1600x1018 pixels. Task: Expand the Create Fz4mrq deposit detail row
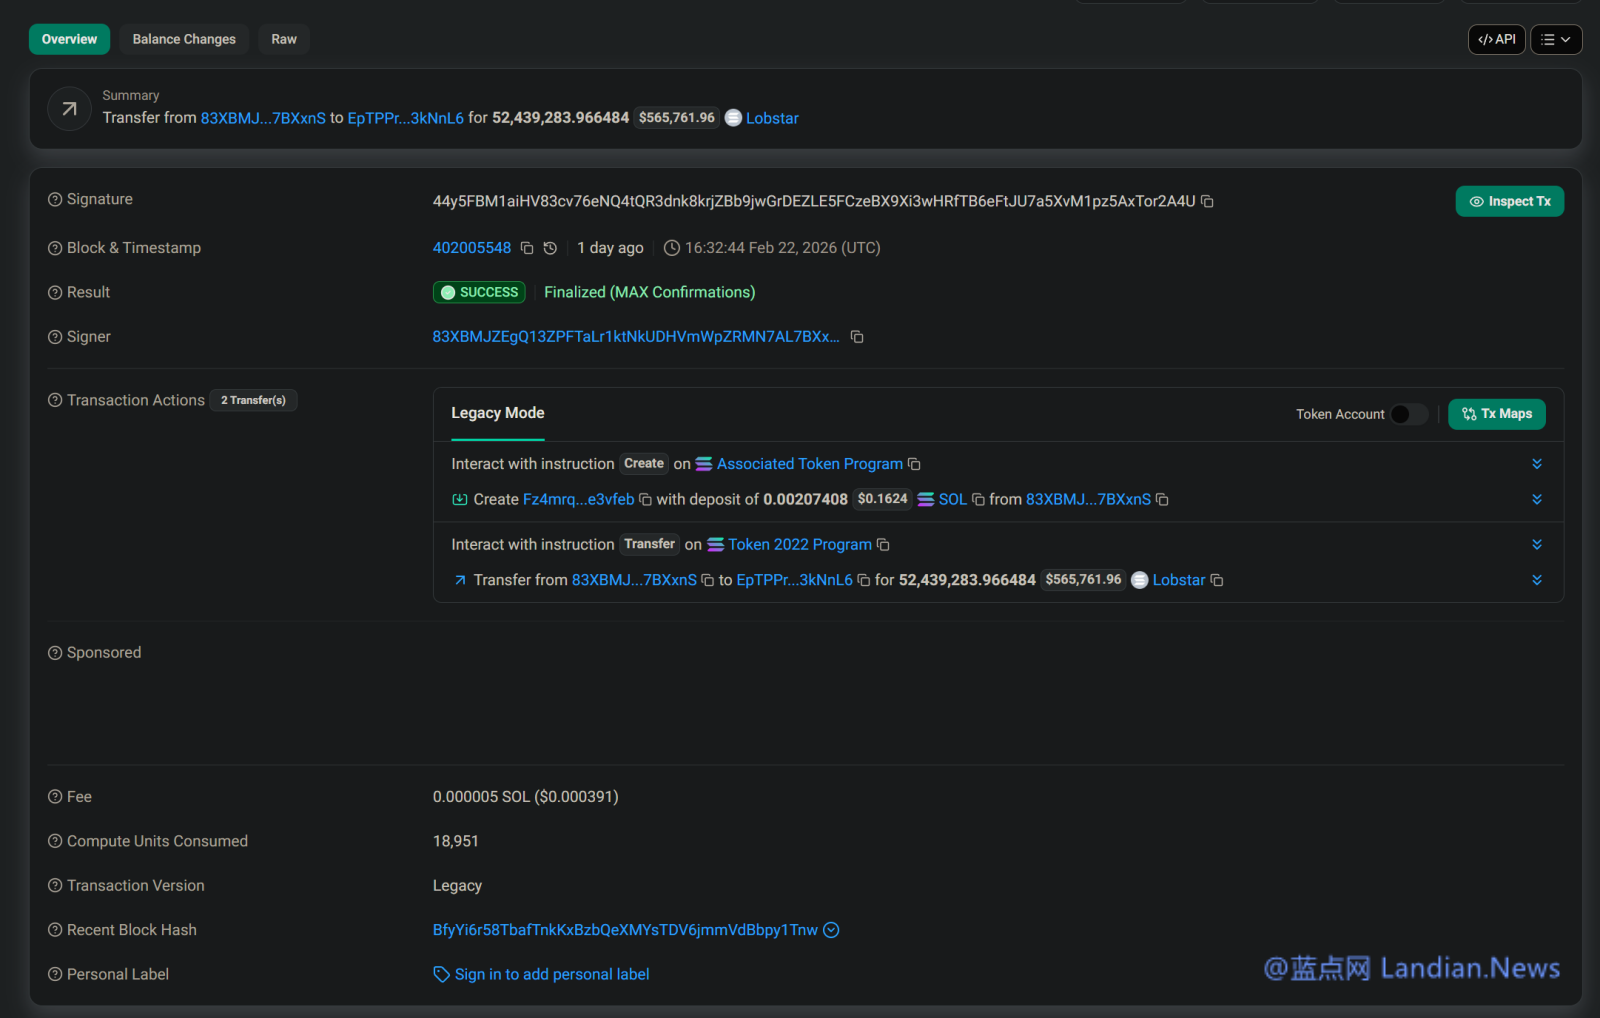[1536, 499]
